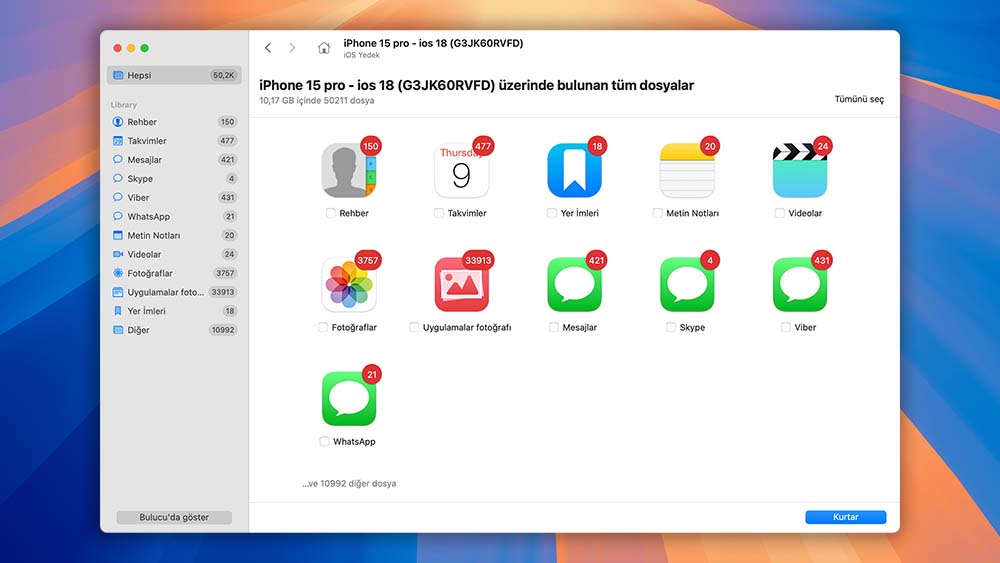
Task: Tick the Mesajlar checkbox
Action: coord(554,327)
